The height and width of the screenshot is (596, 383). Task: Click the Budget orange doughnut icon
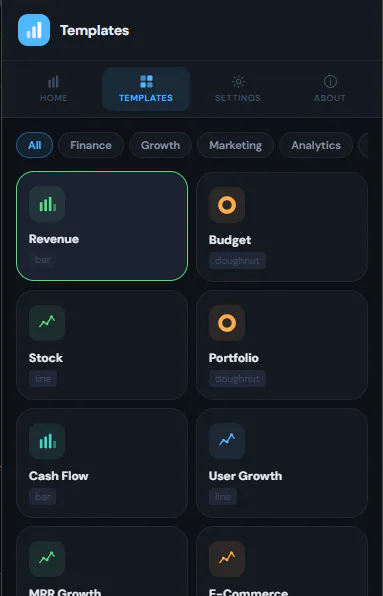(x=227, y=205)
